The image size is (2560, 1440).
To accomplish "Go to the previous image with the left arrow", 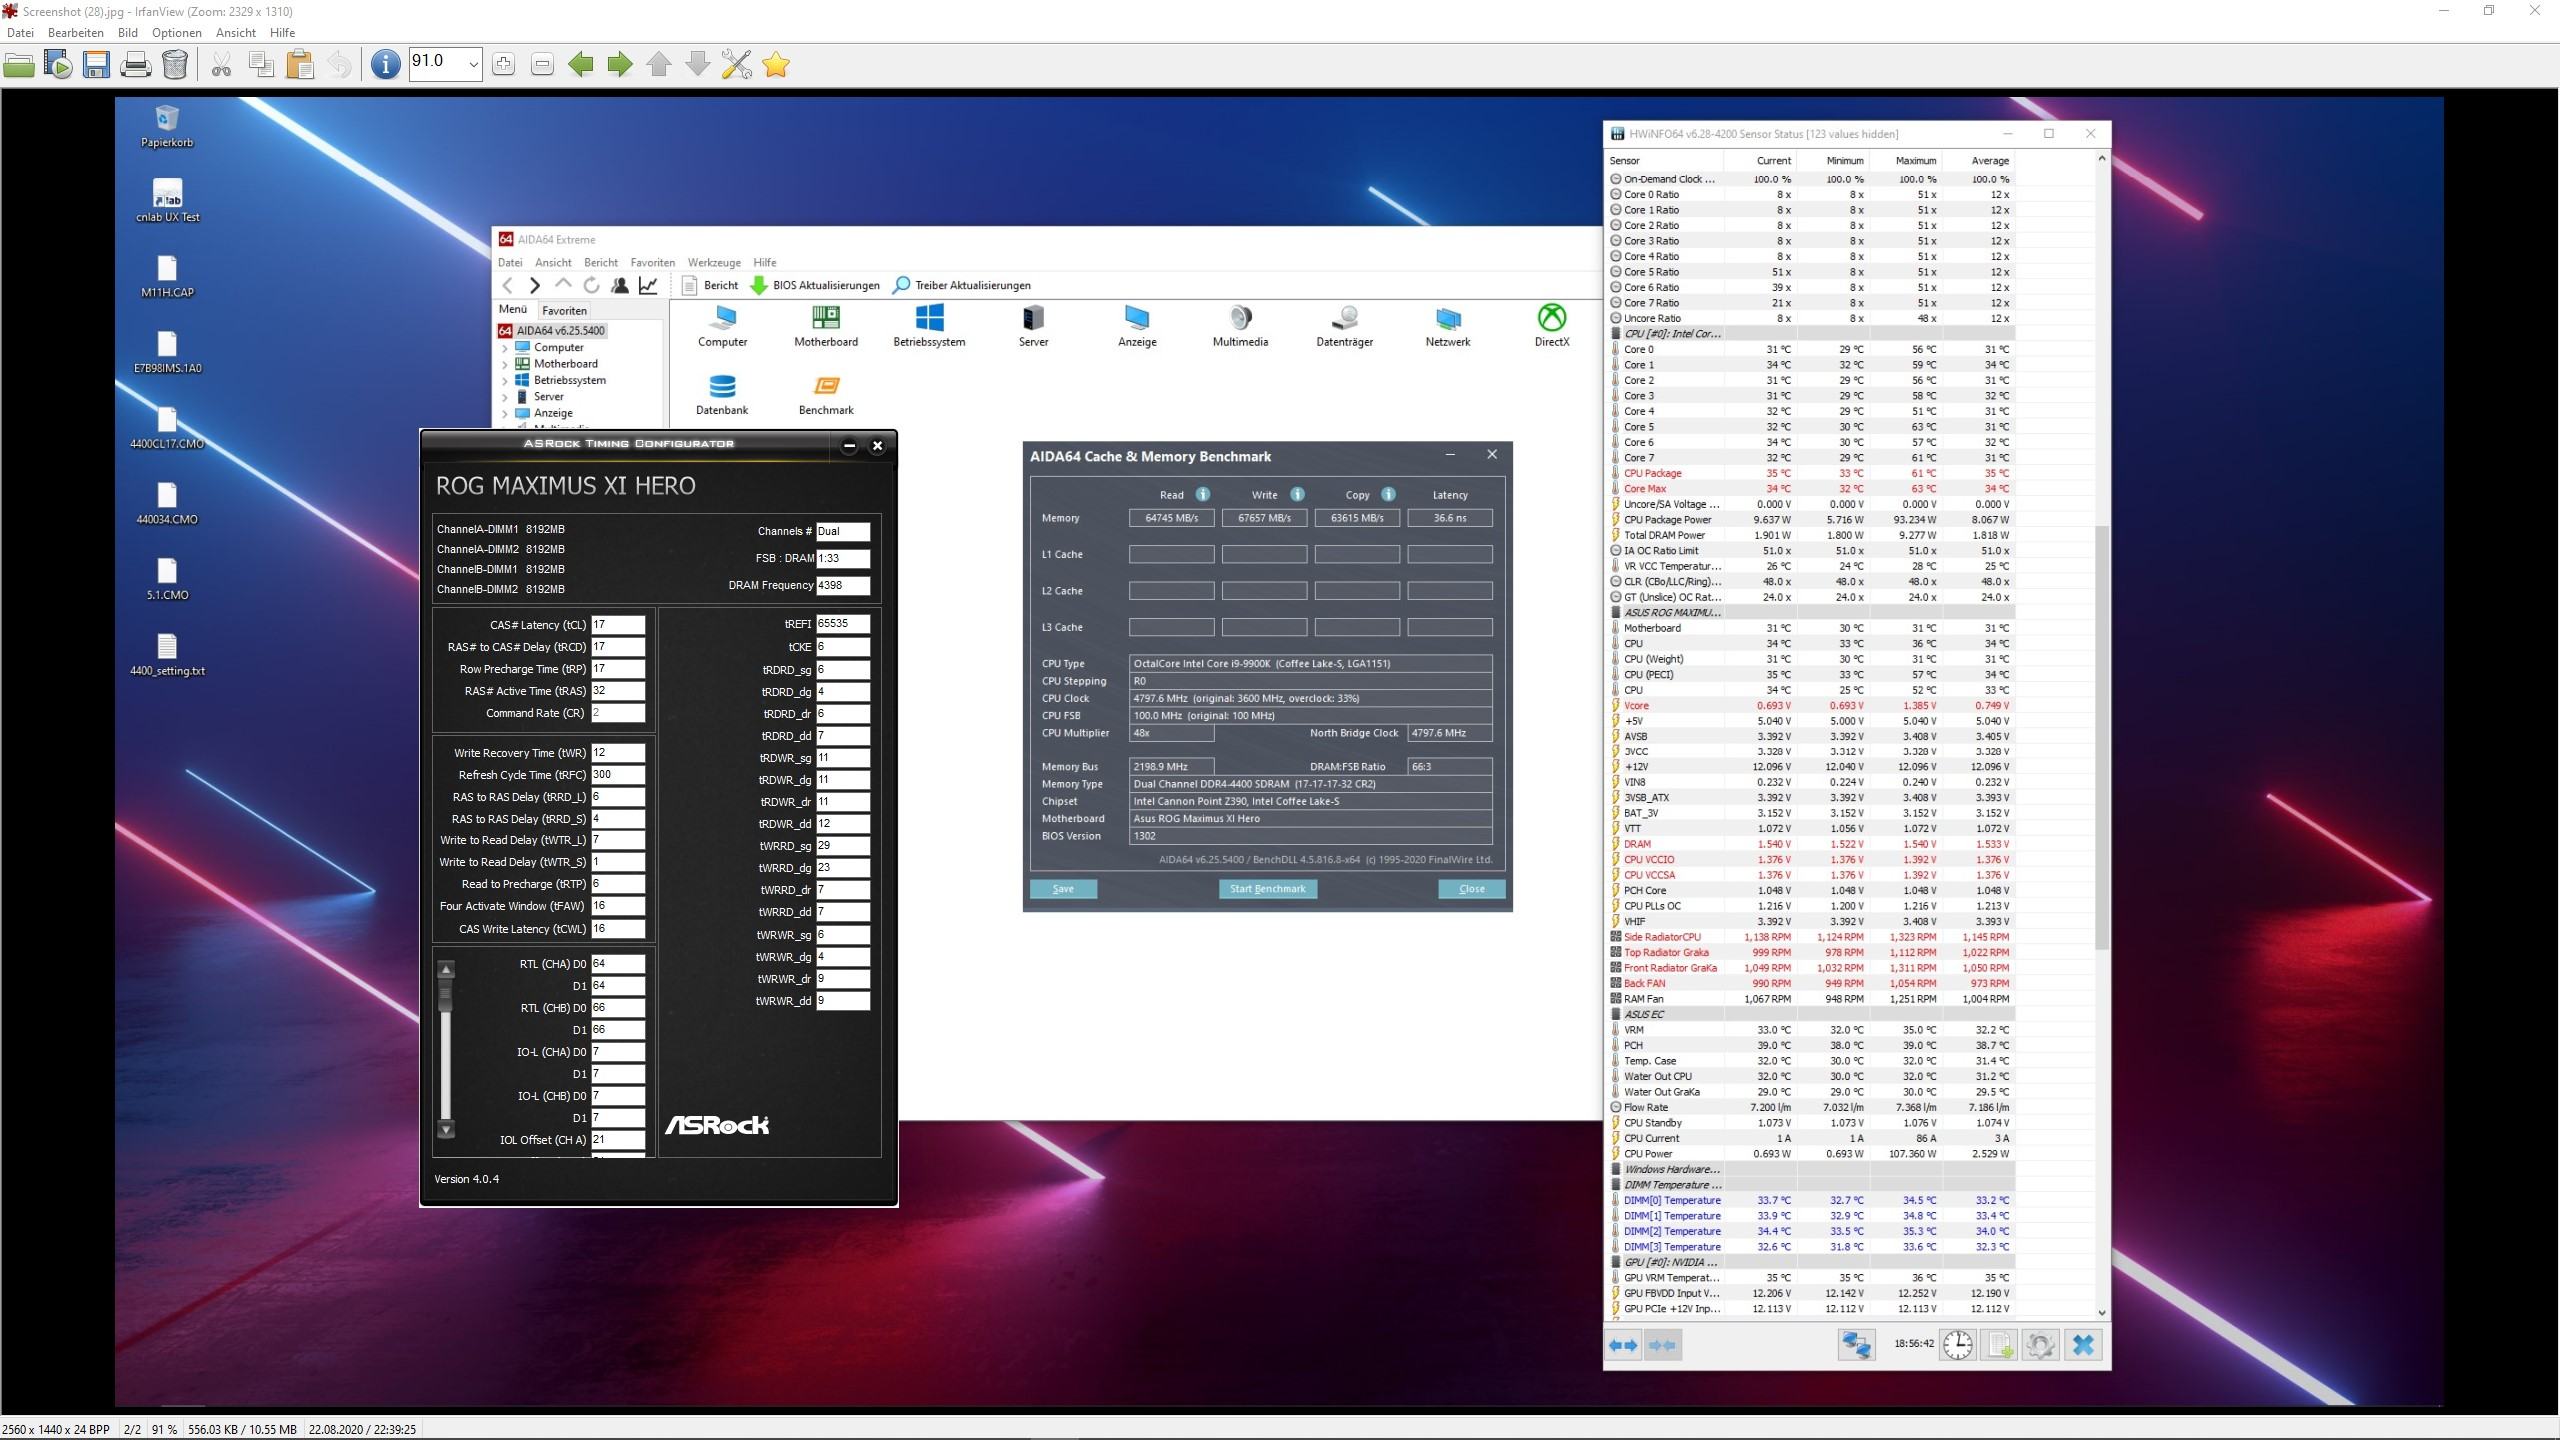I will point(581,65).
